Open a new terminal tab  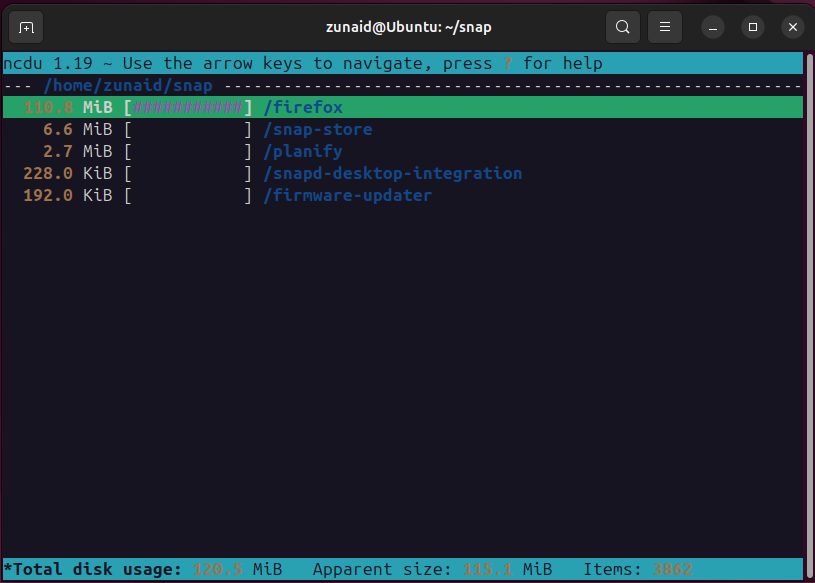[x=25, y=27]
